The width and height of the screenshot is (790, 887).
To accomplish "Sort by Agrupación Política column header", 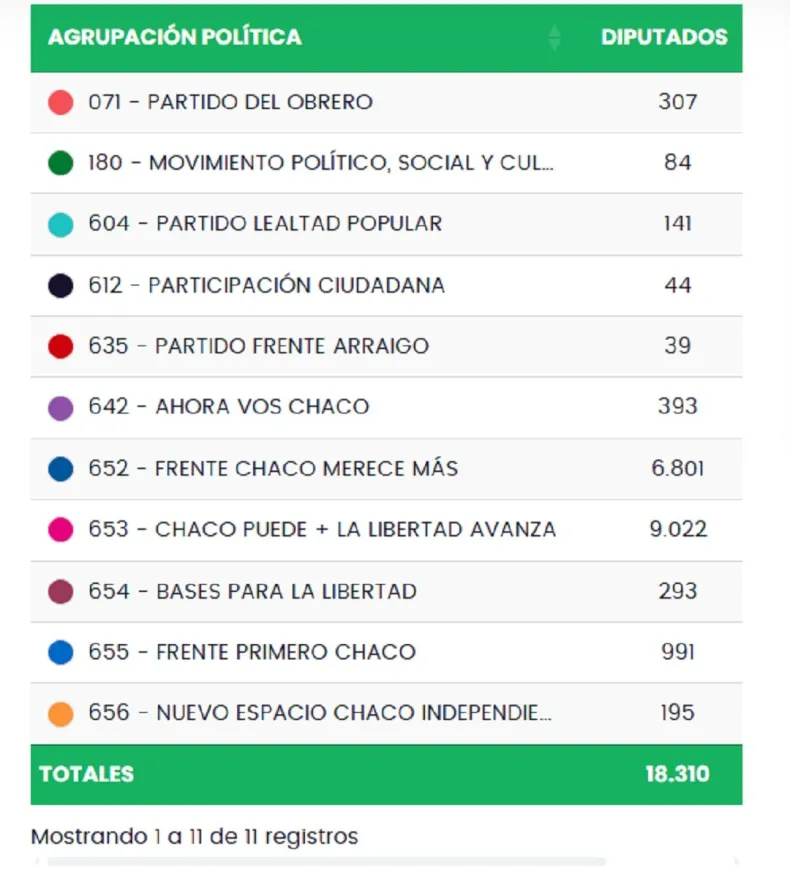I will point(175,38).
